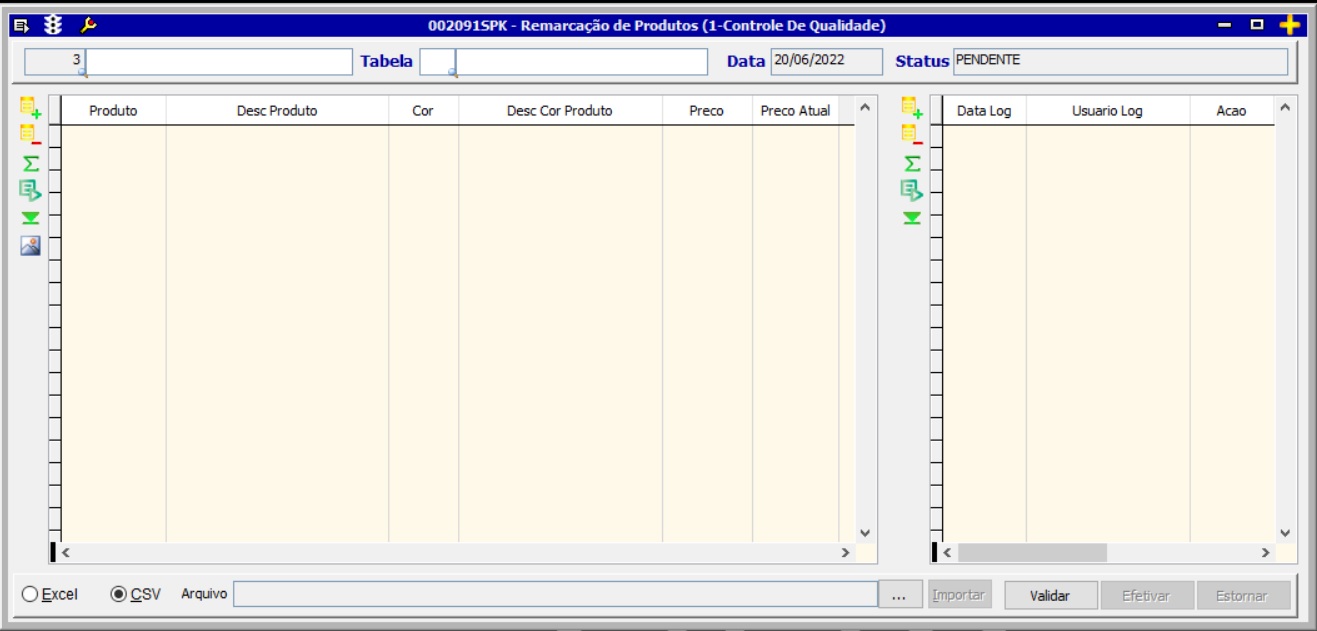
Task: Click the Acao column header
Action: [x=1231, y=111]
